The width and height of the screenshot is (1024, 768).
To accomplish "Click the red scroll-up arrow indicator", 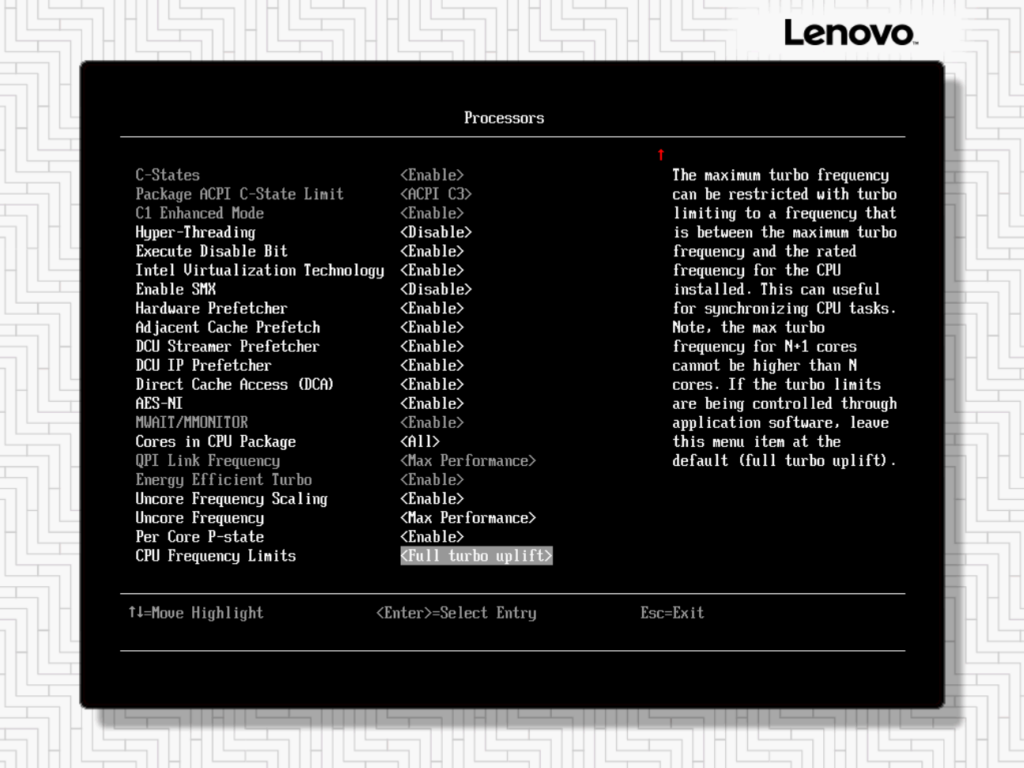I will [x=660, y=154].
